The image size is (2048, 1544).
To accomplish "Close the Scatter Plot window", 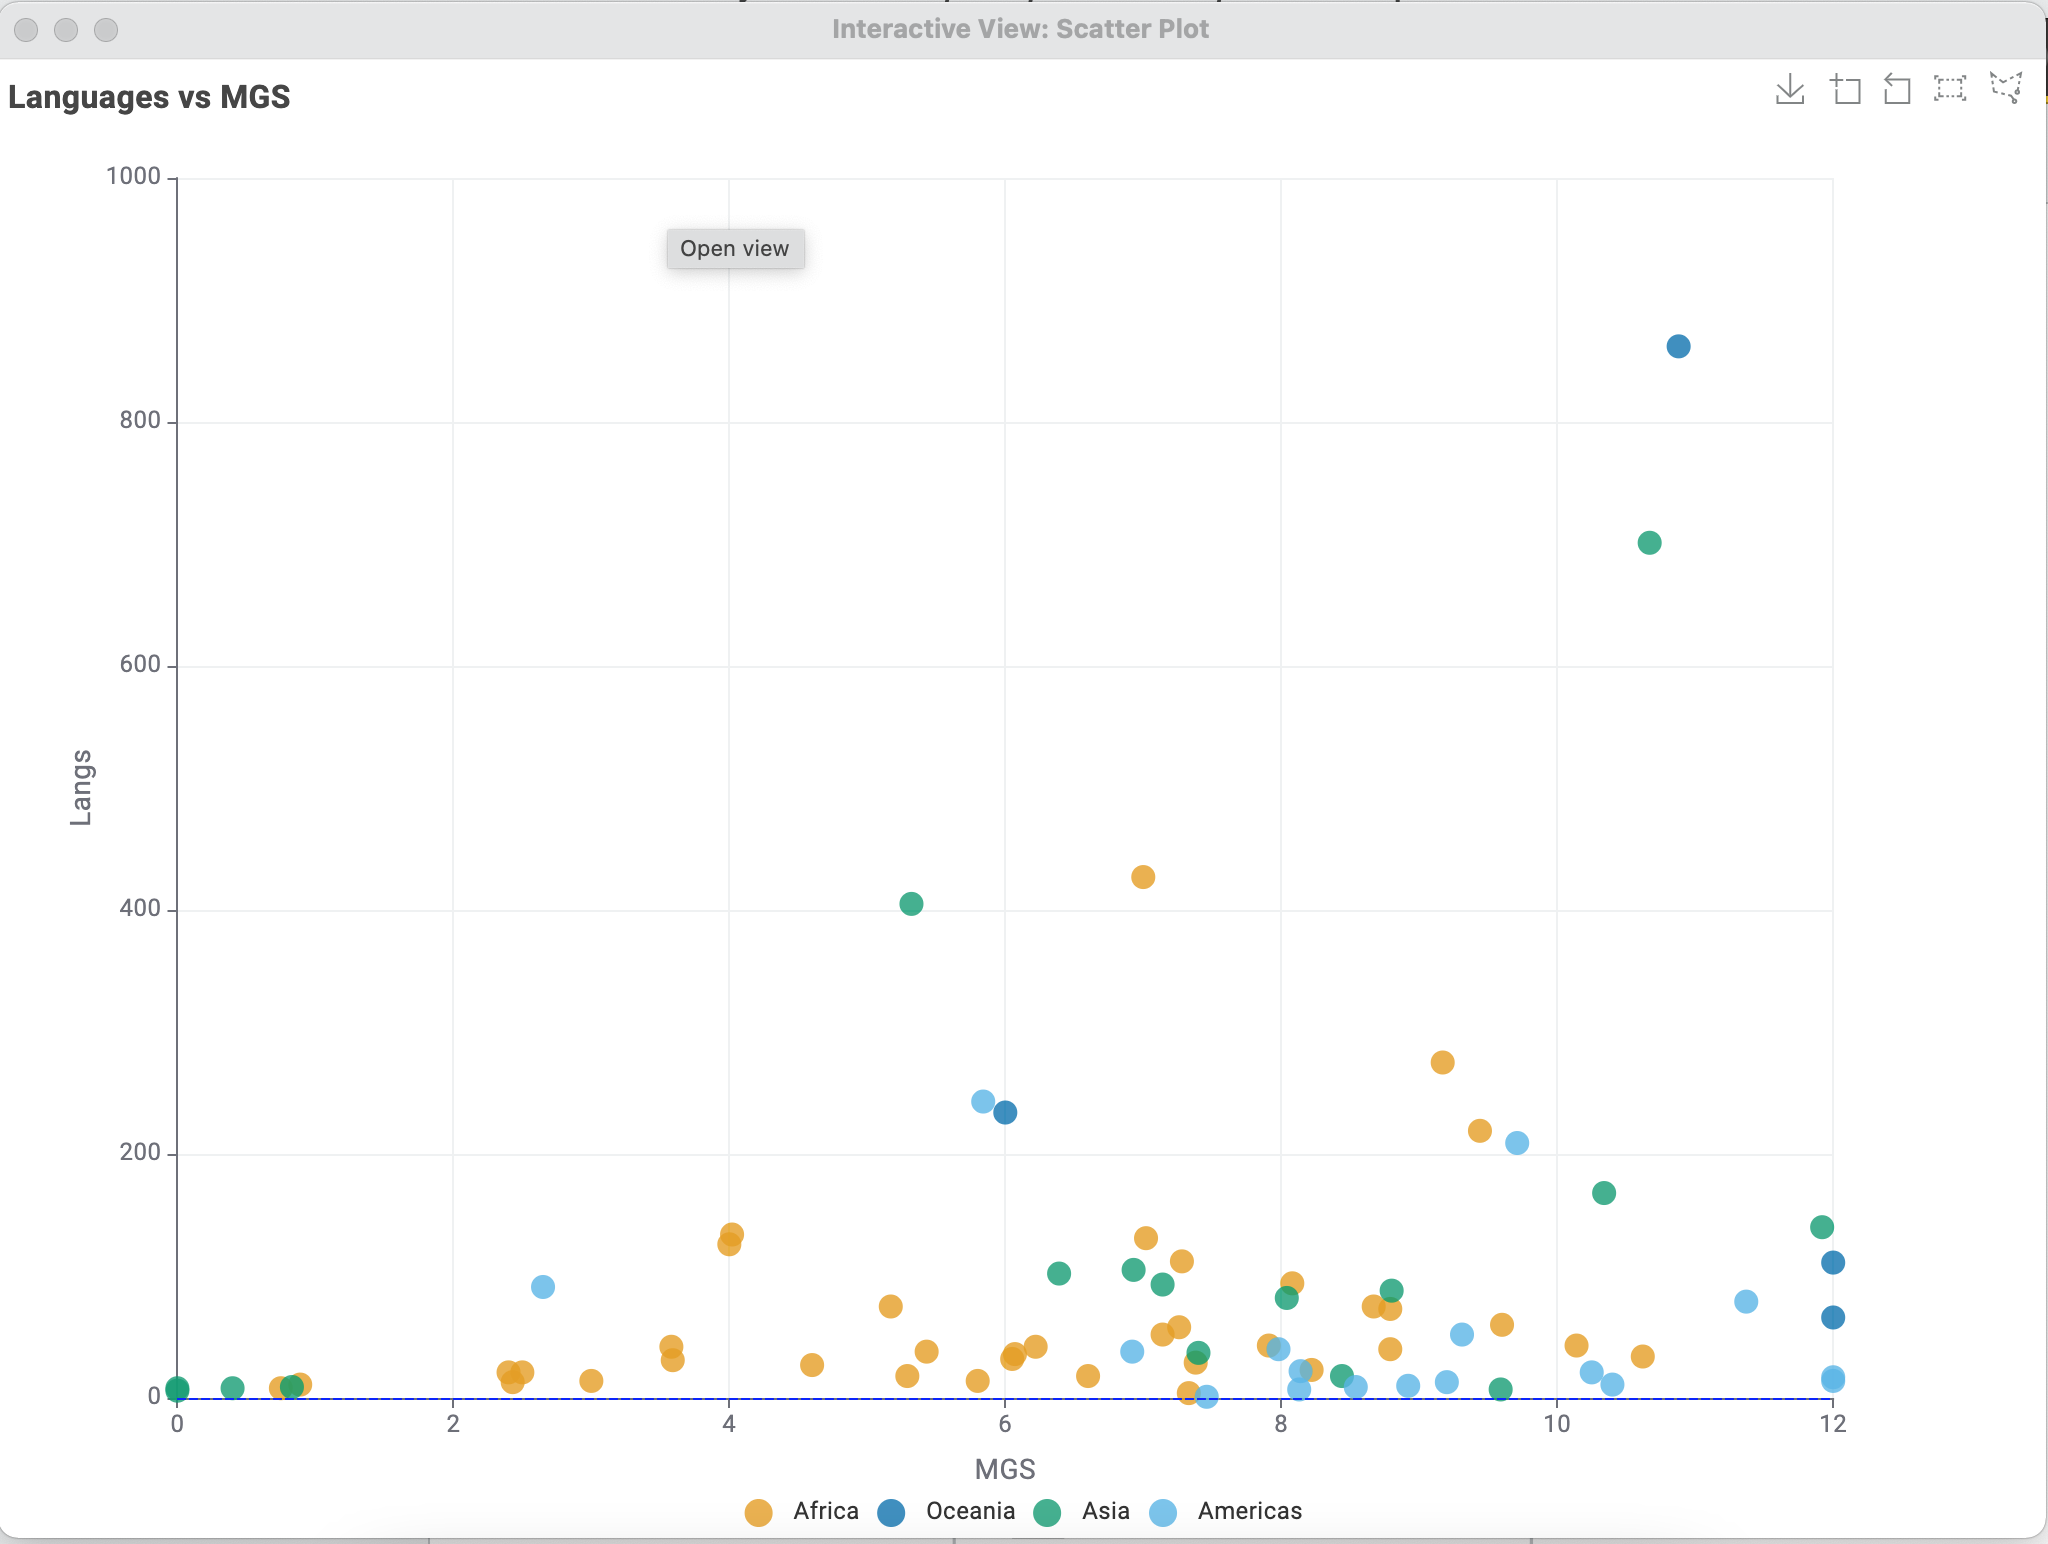I will click(x=27, y=30).
